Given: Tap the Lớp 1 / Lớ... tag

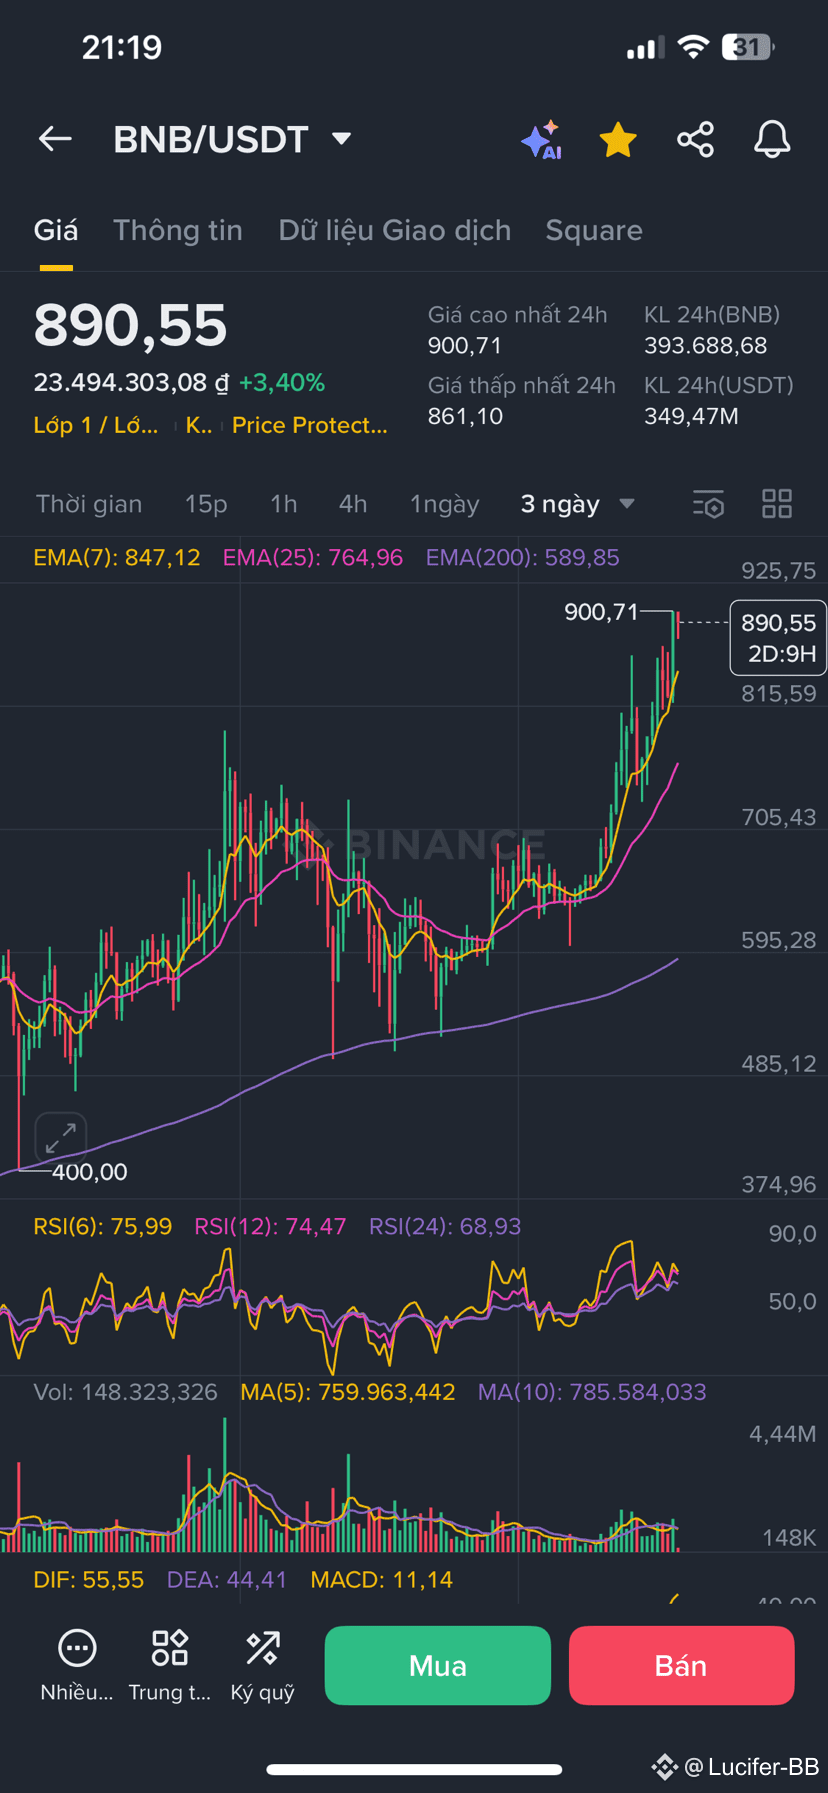Looking at the screenshot, I should click(x=96, y=425).
